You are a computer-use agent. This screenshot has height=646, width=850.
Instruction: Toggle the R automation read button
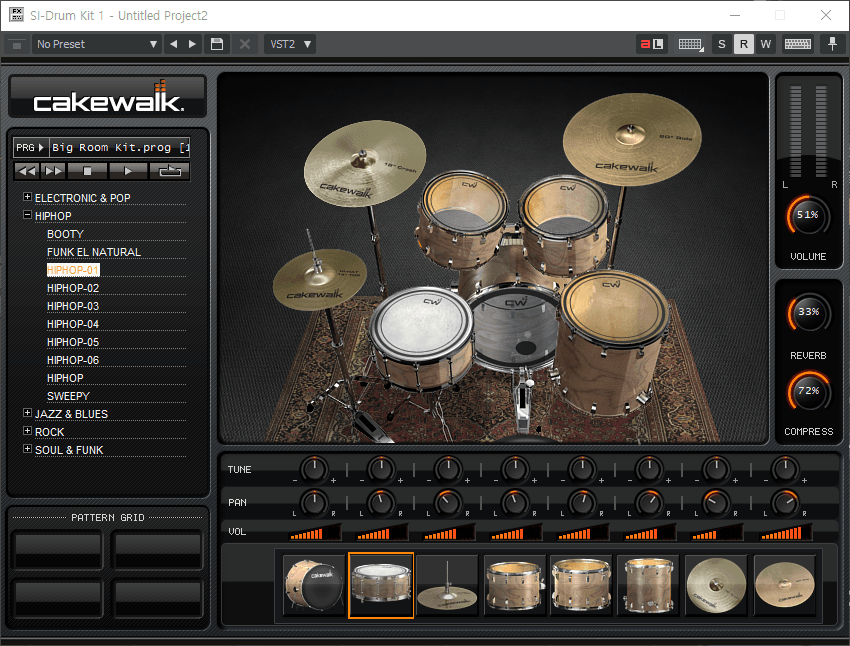(743, 43)
